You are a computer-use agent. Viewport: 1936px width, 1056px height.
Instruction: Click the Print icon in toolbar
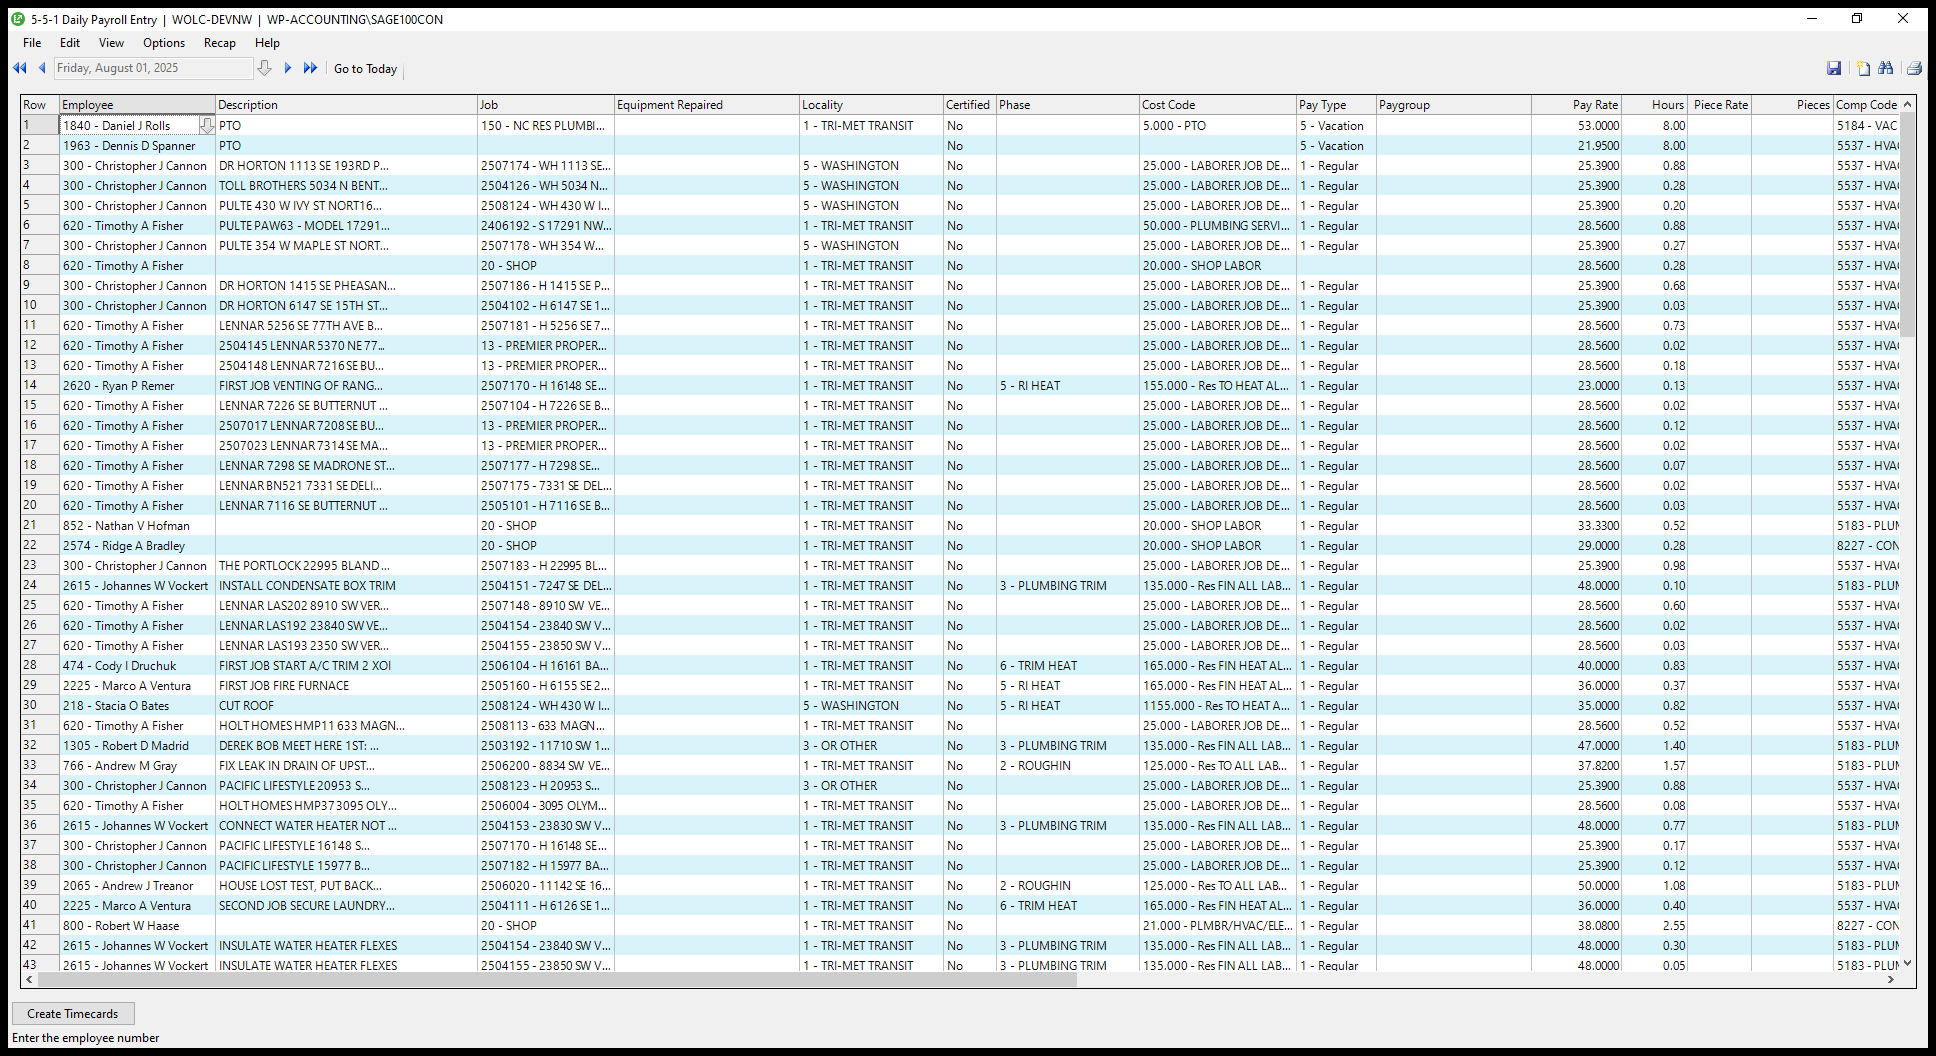(1914, 68)
